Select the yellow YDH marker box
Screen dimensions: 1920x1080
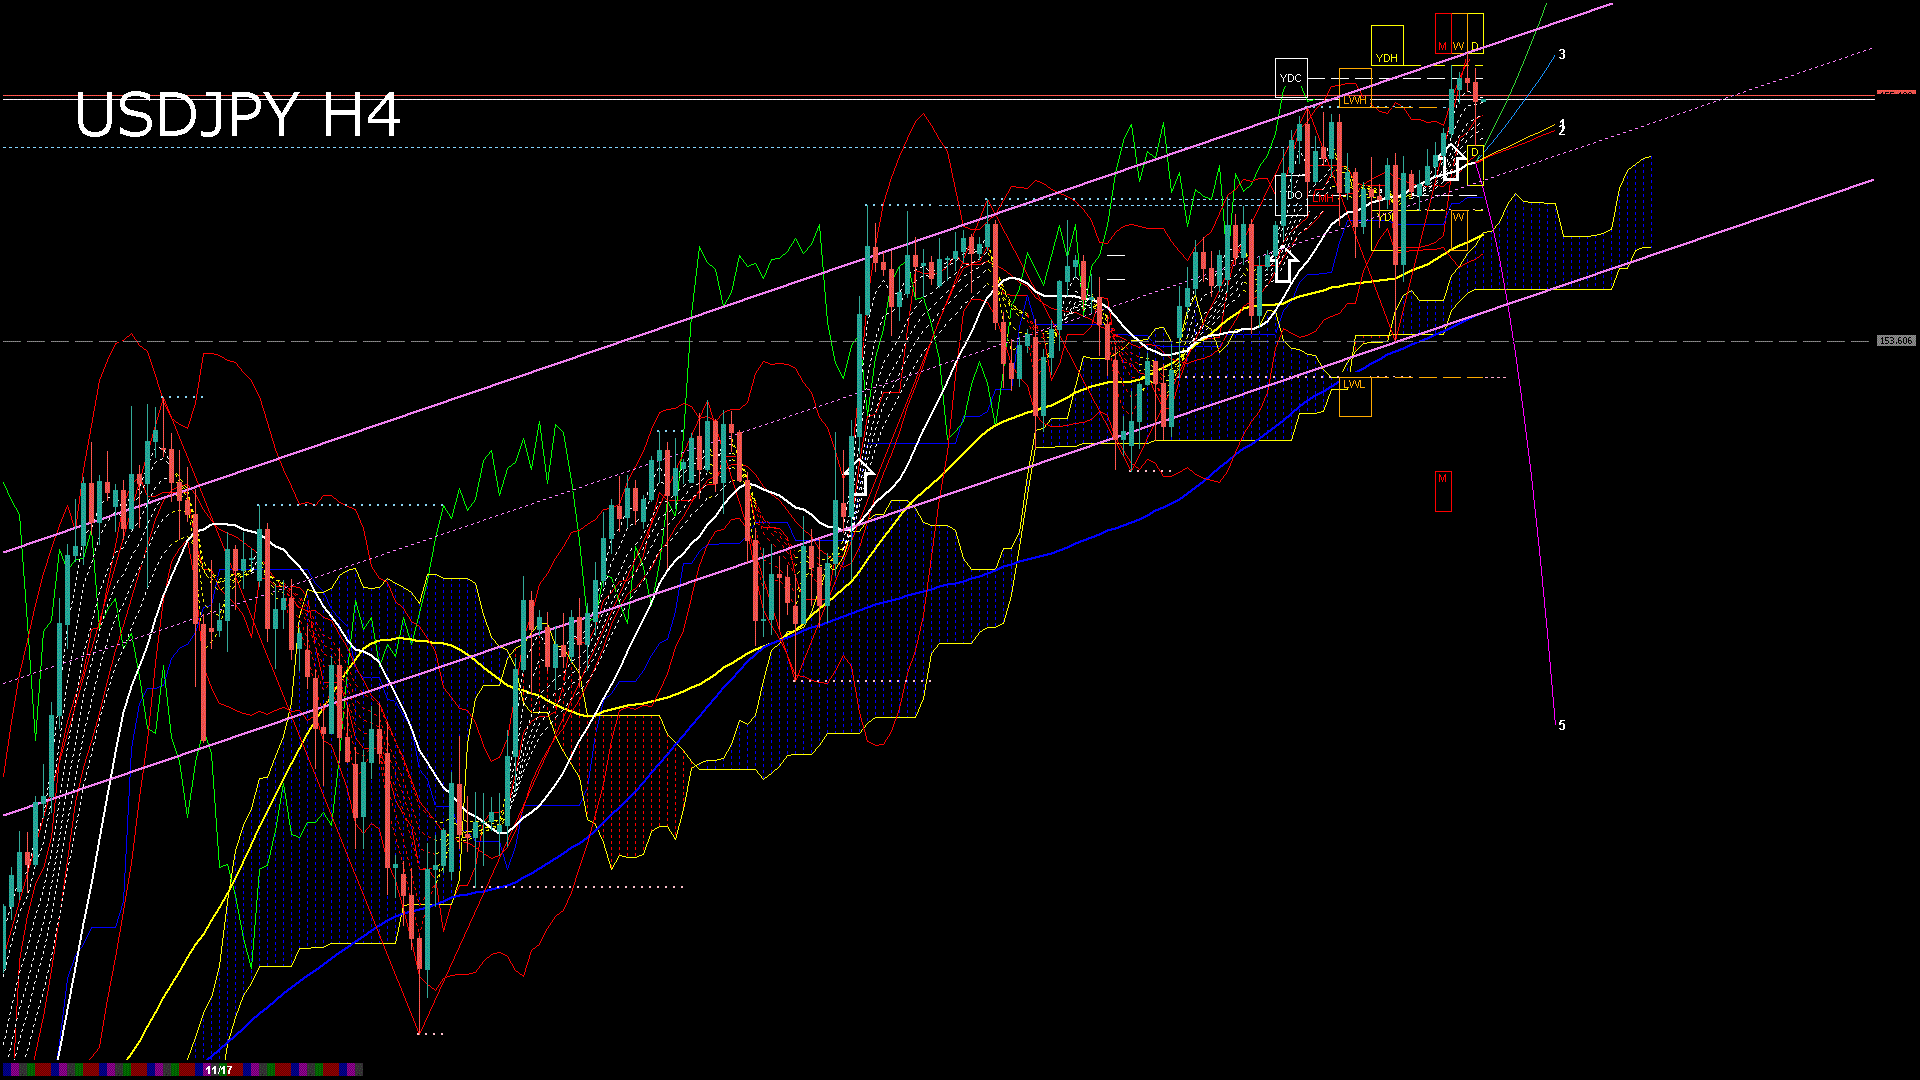click(x=1388, y=58)
